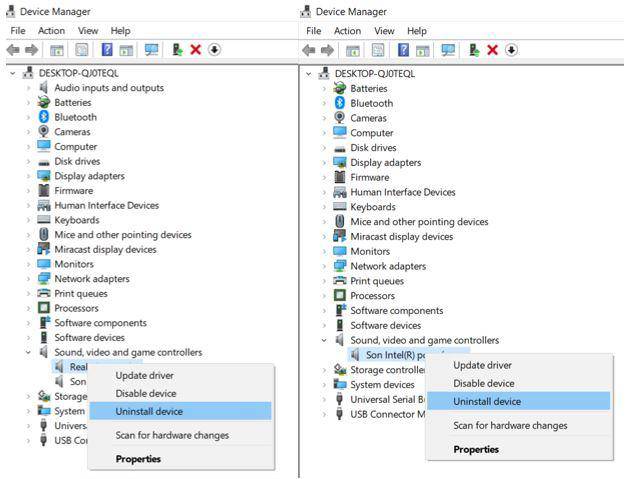
Task: Click the blue Help icon in right window toolbar
Action: (403, 49)
